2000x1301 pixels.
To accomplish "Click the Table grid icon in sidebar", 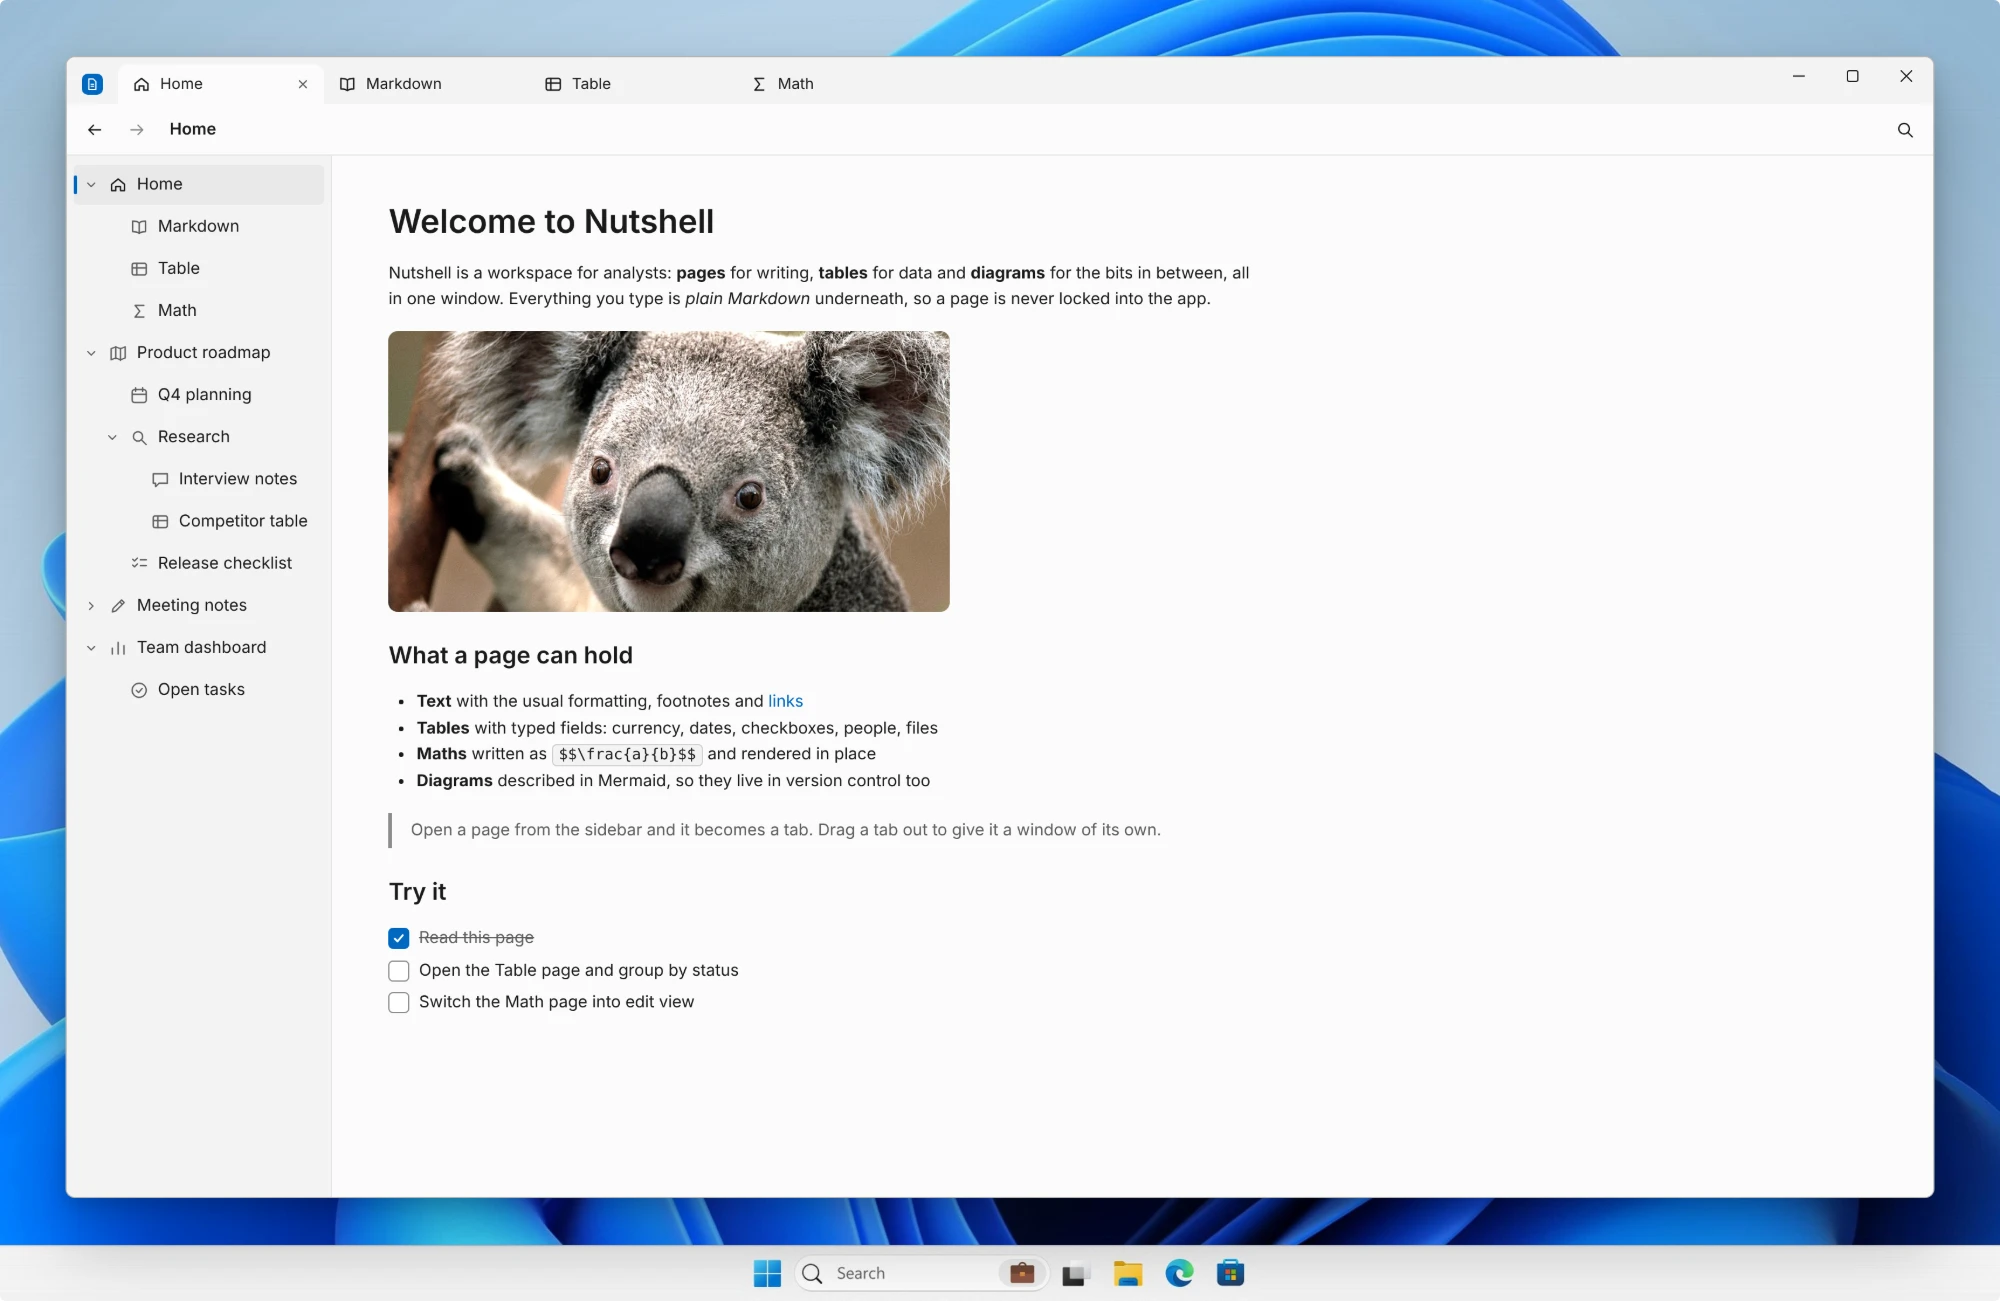I will pos(139,269).
